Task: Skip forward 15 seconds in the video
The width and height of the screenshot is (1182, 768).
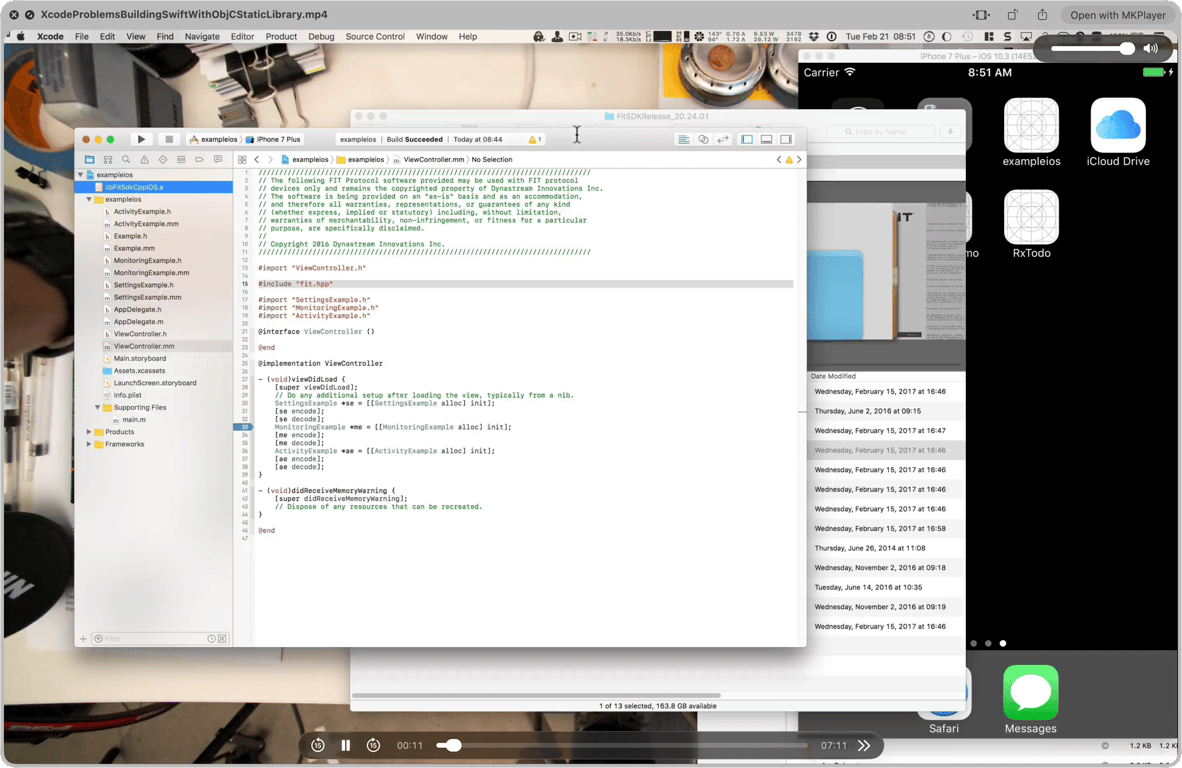Action: pos(373,745)
